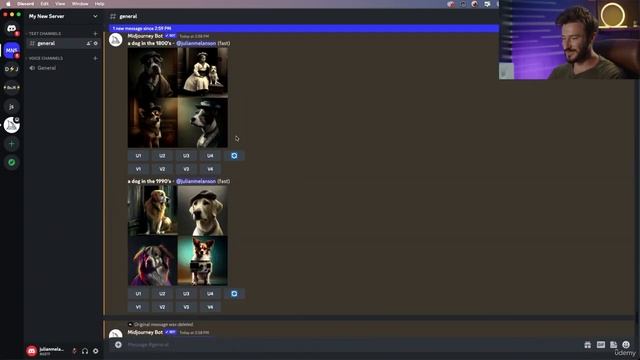Upscale image U4 for 1800's dog
Screen dimensions: 640x360
pyautogui.click(x=210, y=156)
